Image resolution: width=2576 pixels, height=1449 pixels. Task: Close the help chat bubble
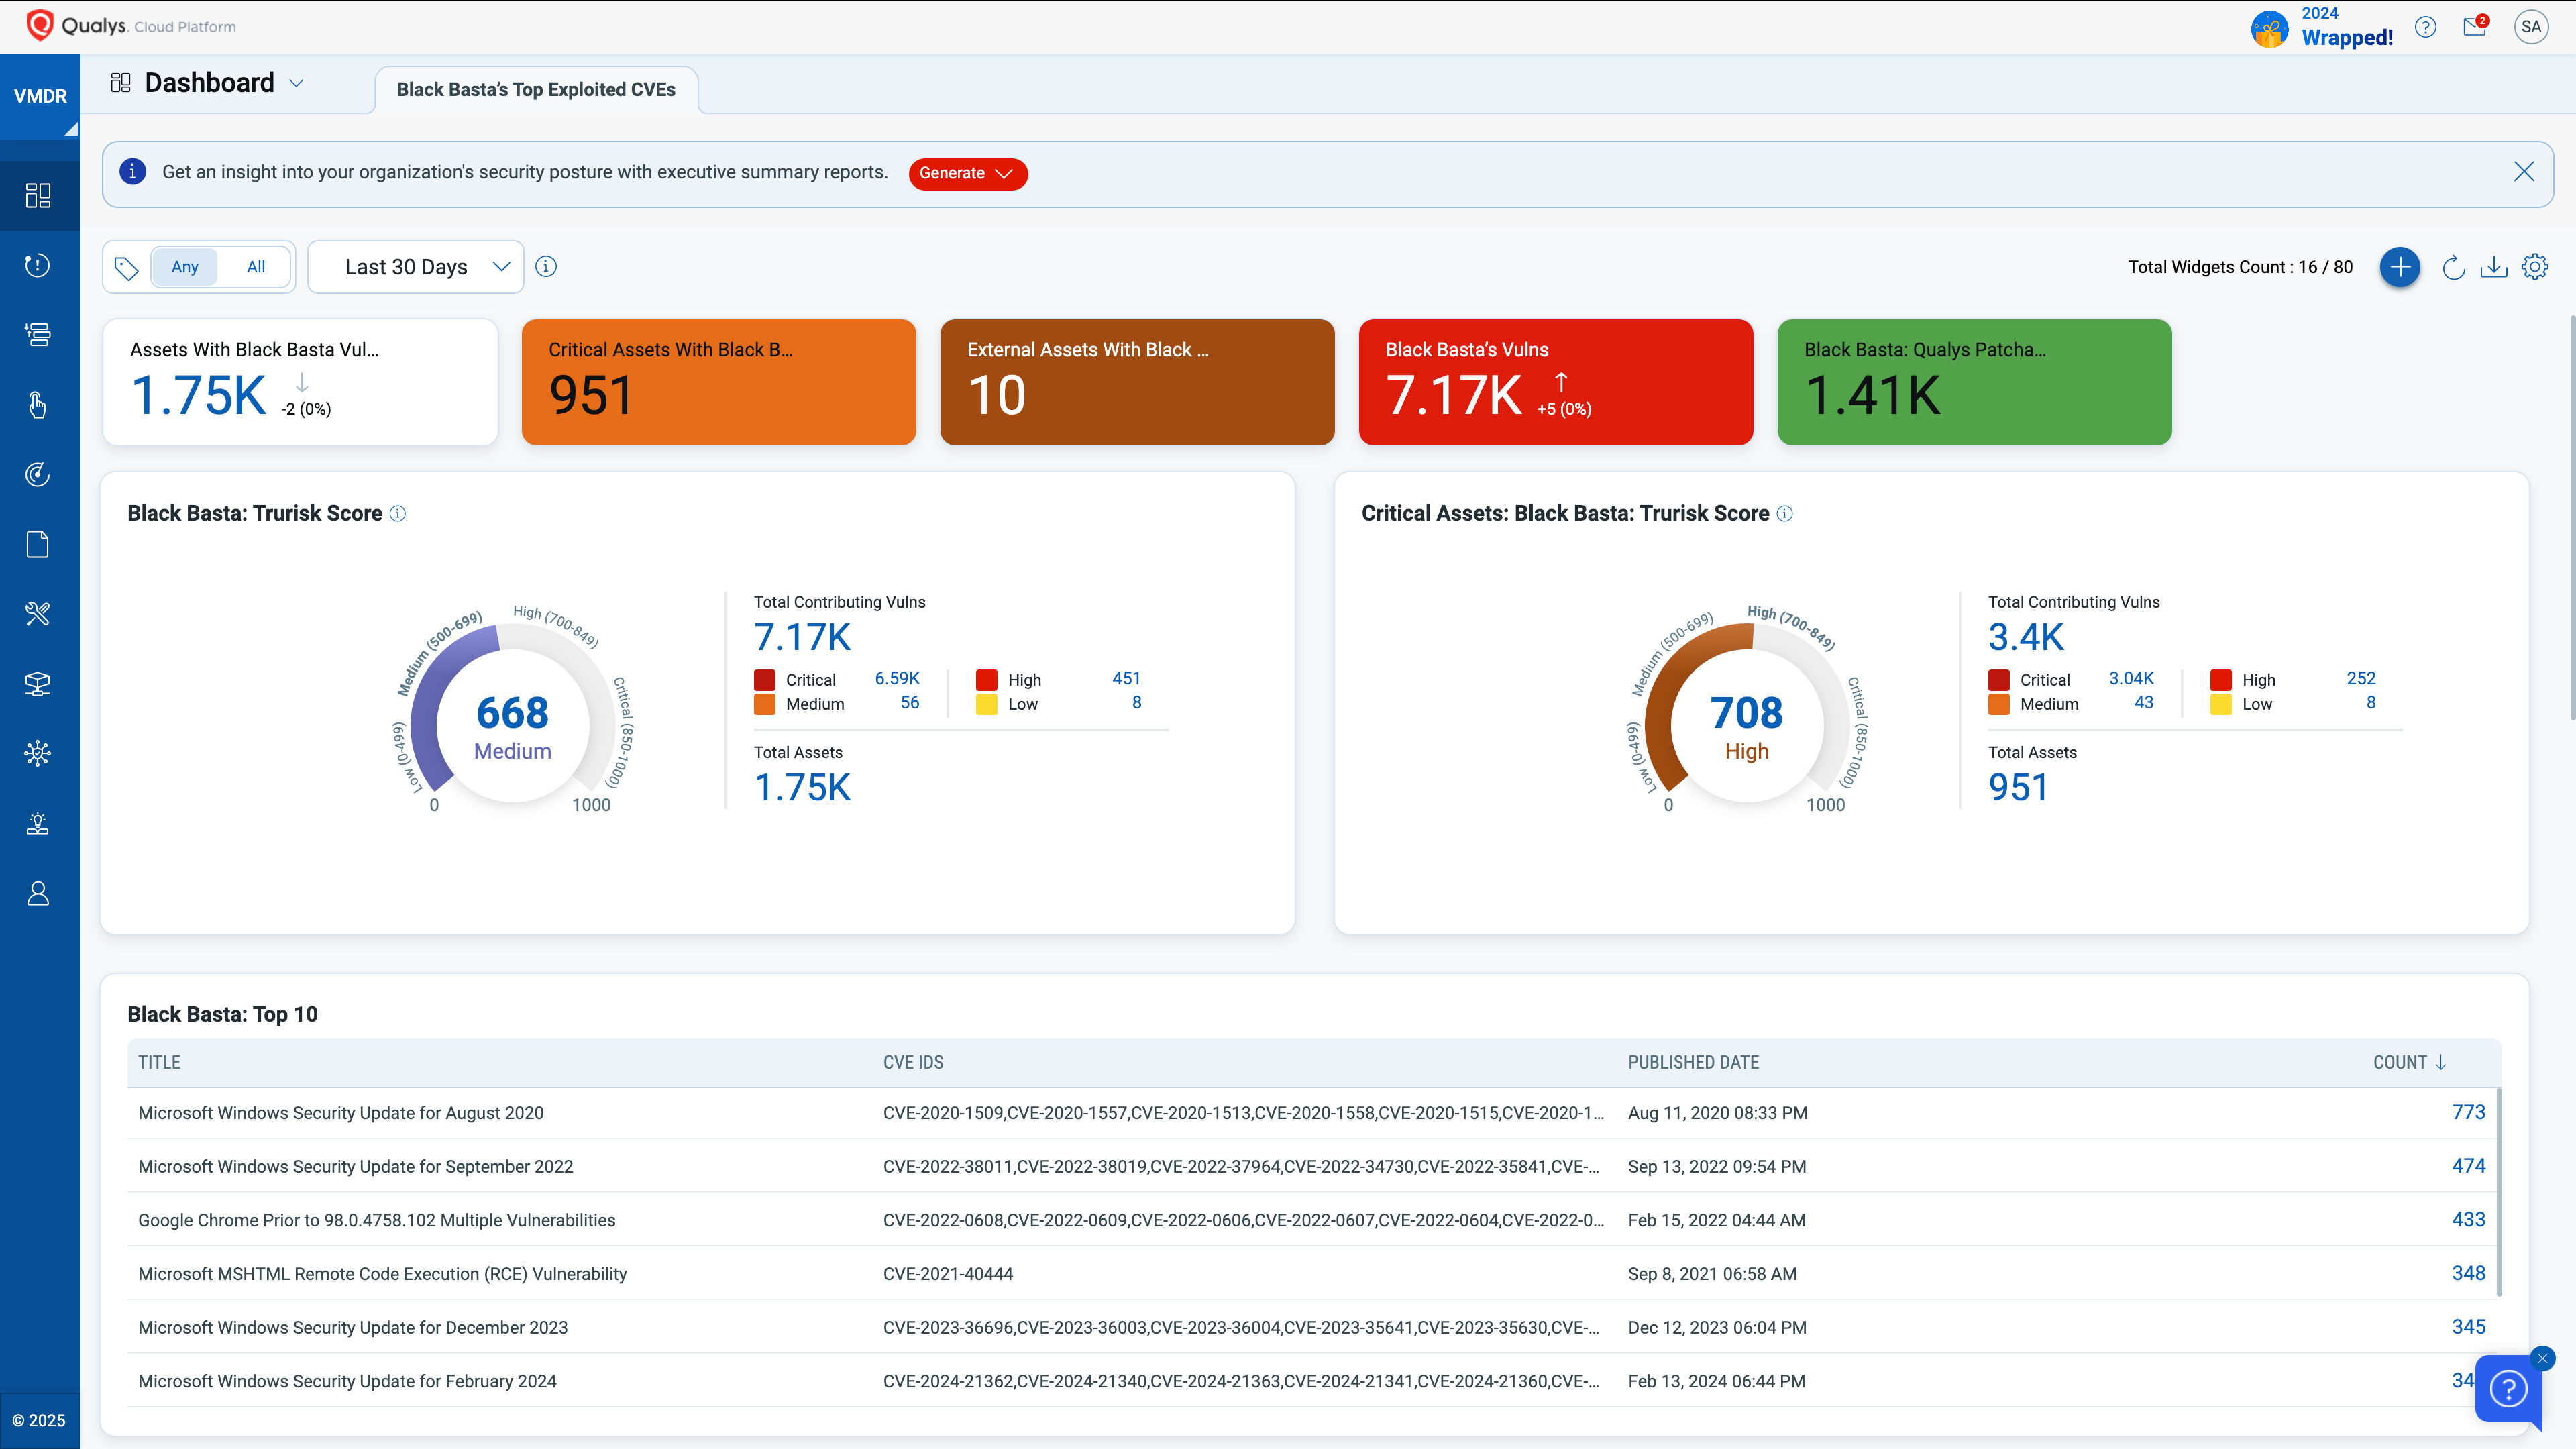[2542, 1358]
